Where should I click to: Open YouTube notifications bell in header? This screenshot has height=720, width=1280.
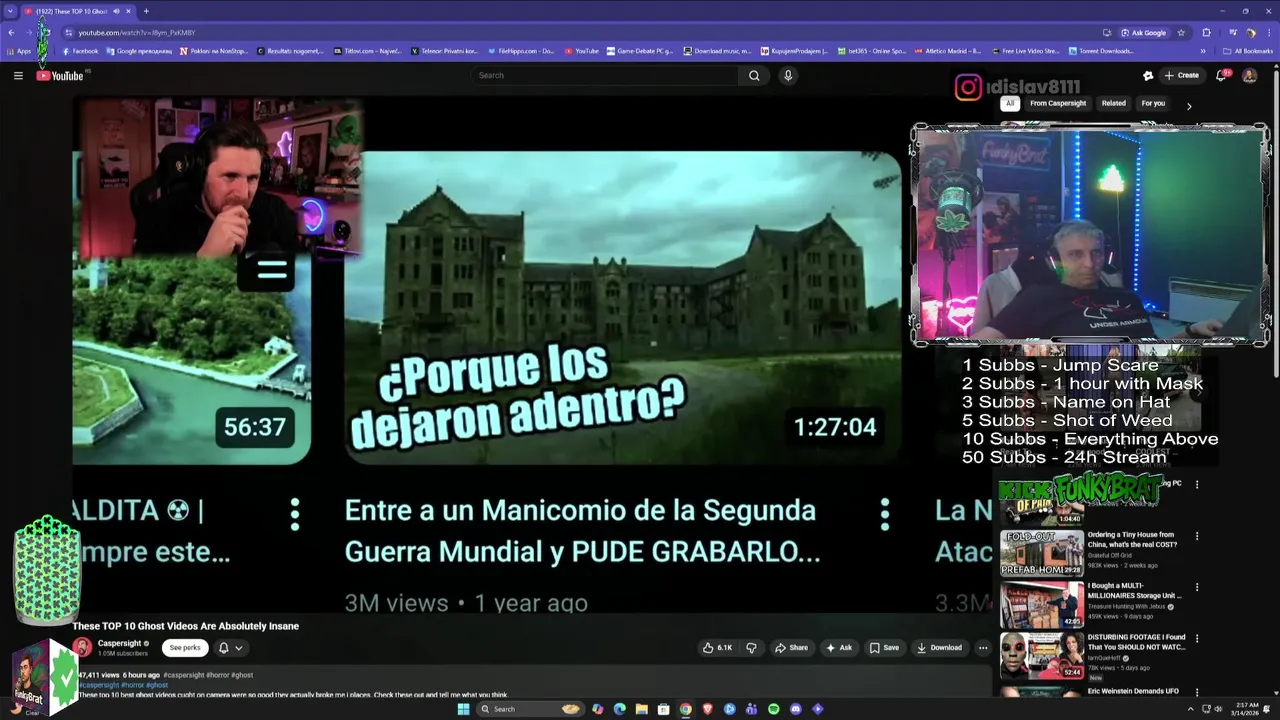(1221, 76)
